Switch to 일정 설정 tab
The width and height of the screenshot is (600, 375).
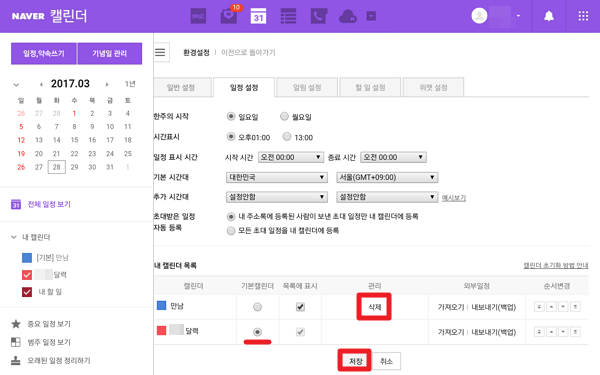pyautogui.click(x=244, y=87)
